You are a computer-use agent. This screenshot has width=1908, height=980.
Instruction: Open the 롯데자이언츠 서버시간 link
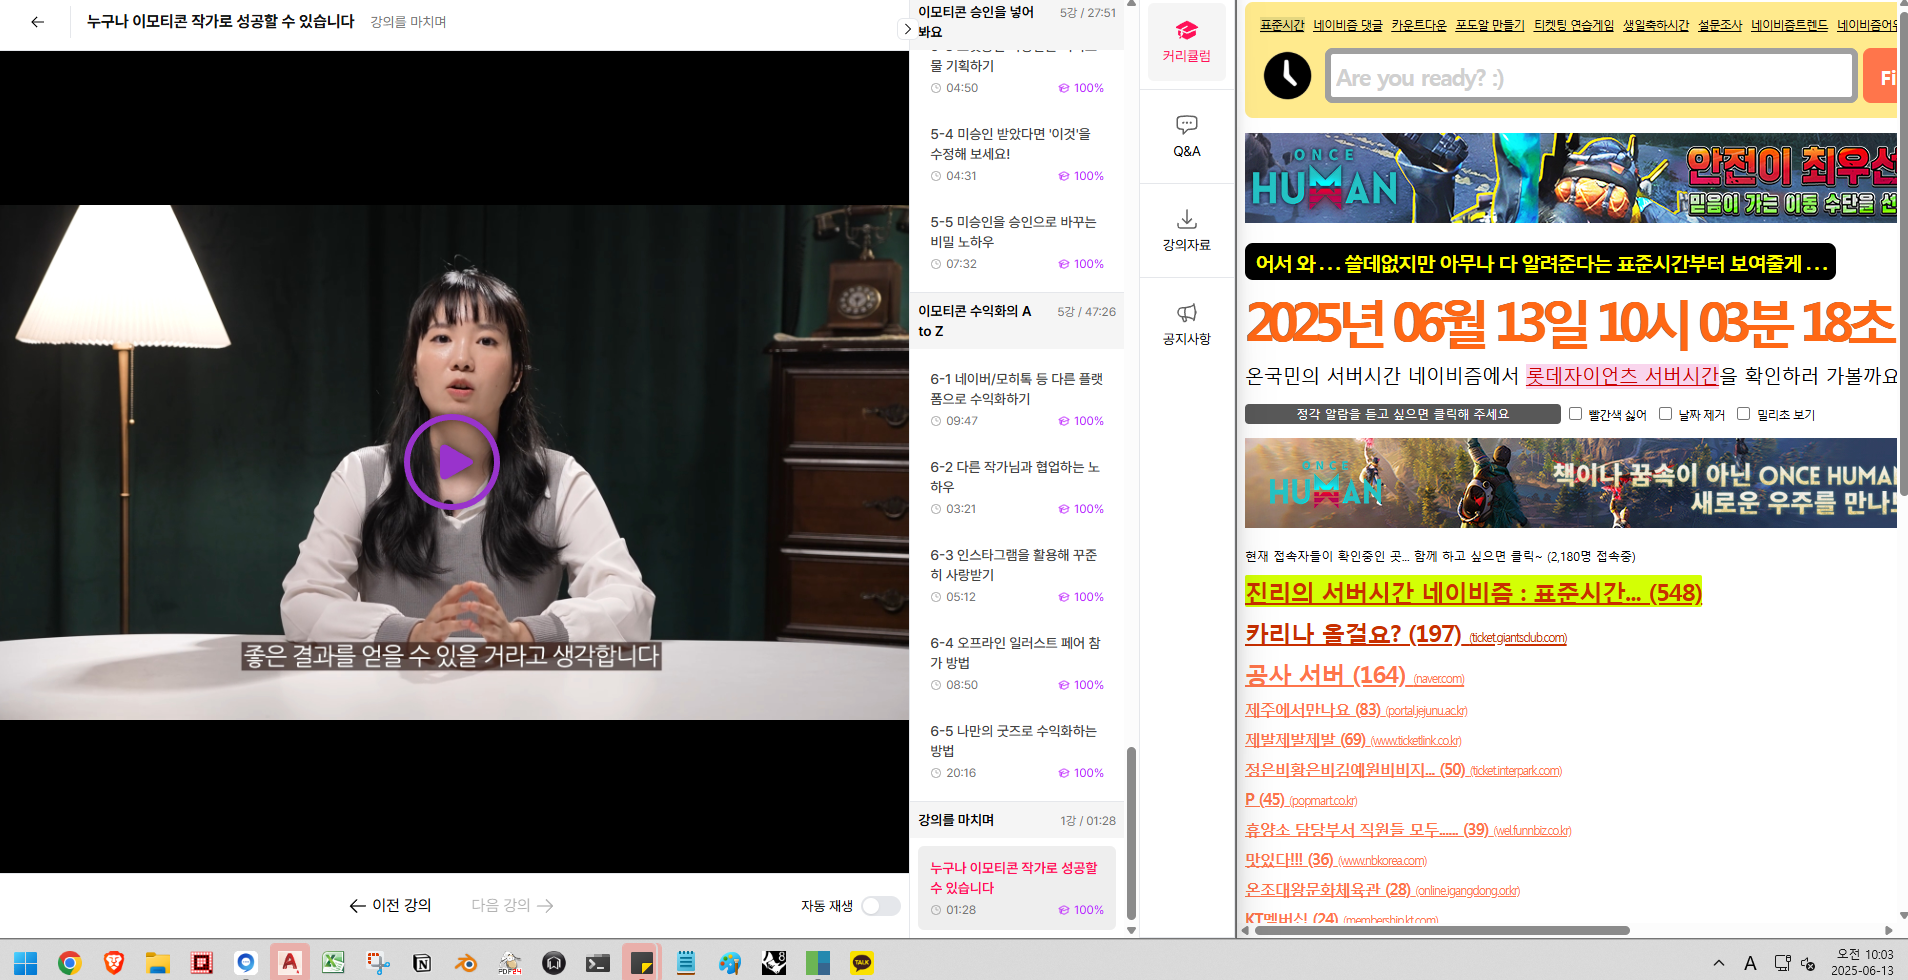[1622, 376]
